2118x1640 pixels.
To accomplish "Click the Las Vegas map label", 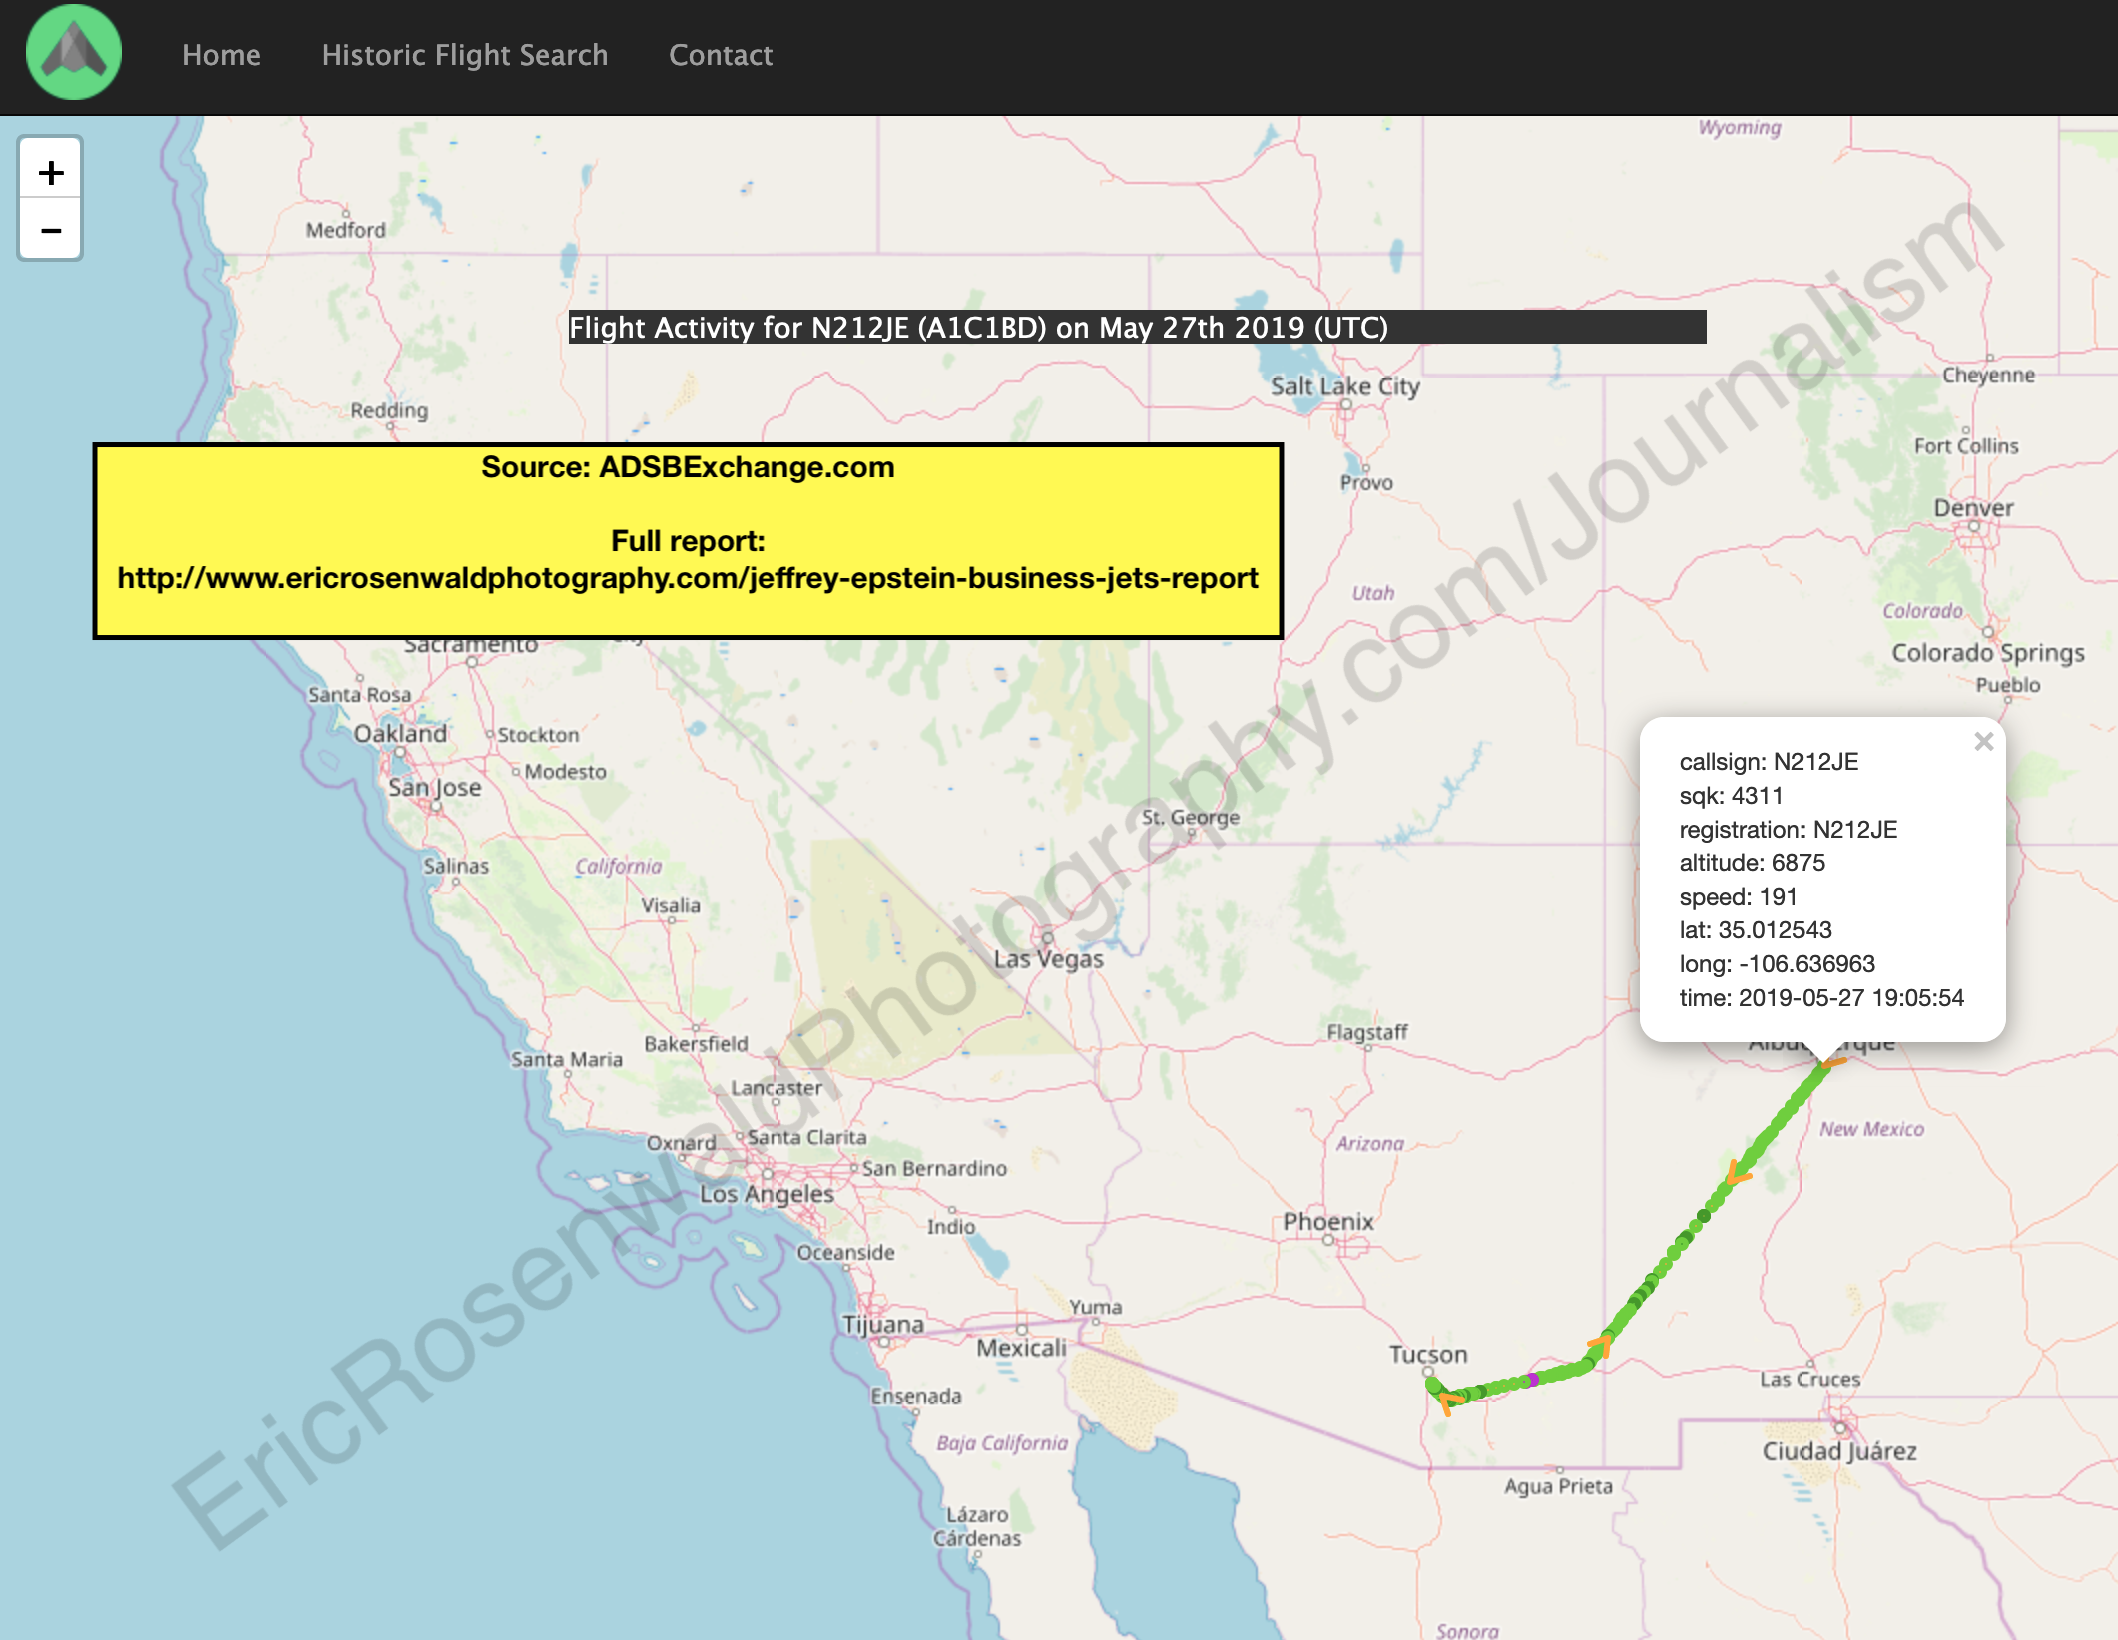I will (1049, 959).
